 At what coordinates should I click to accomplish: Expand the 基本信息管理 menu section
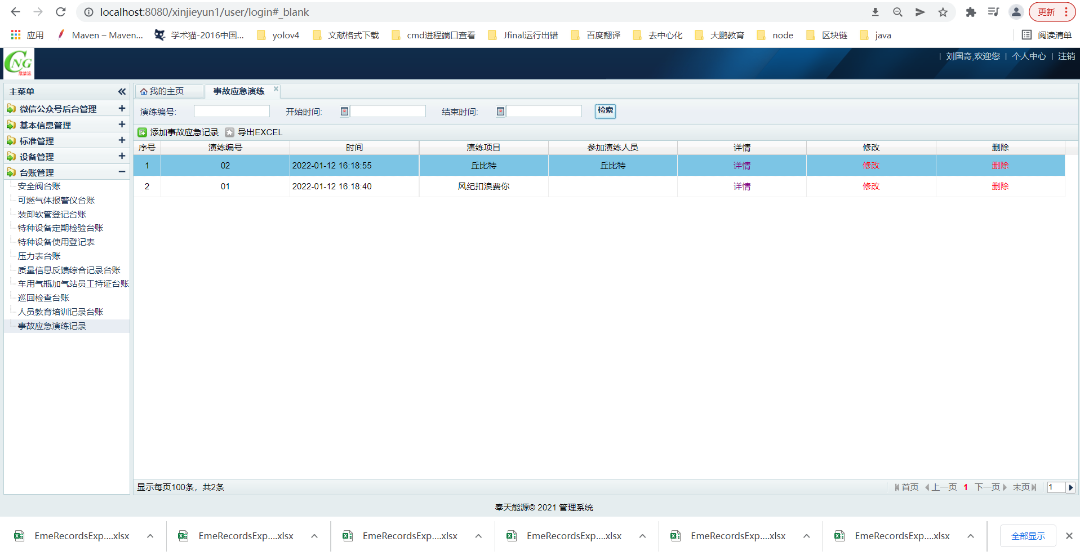point(122,125)
